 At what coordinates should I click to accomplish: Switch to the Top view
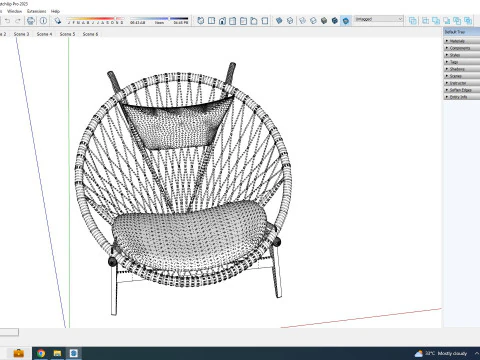tap(211, 21)
